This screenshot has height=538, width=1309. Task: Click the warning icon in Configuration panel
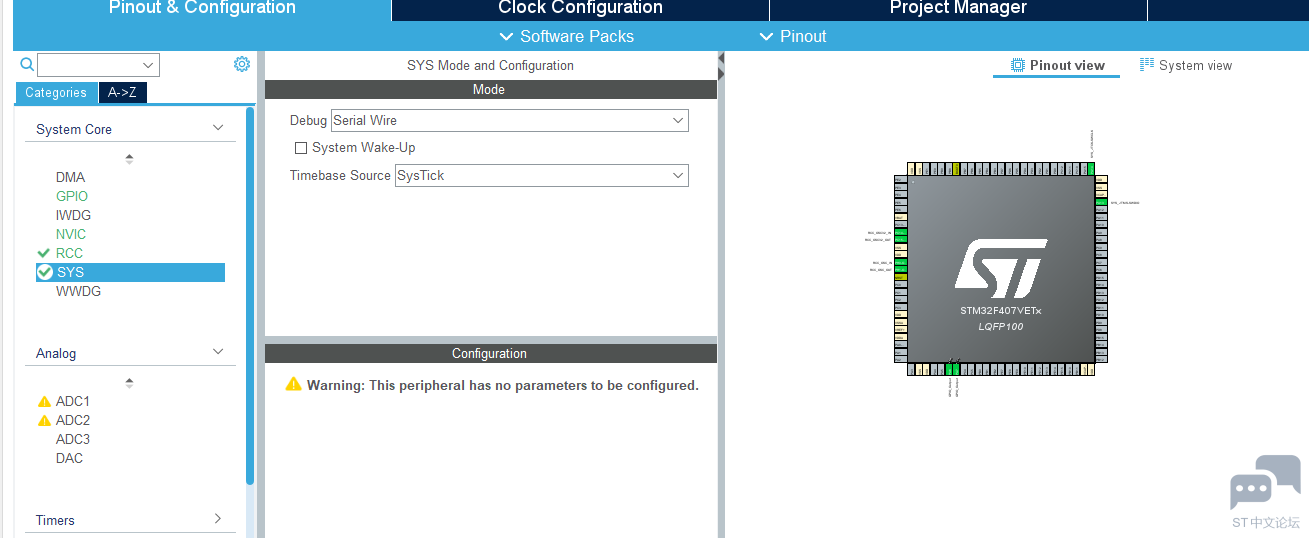click(293, 384)
